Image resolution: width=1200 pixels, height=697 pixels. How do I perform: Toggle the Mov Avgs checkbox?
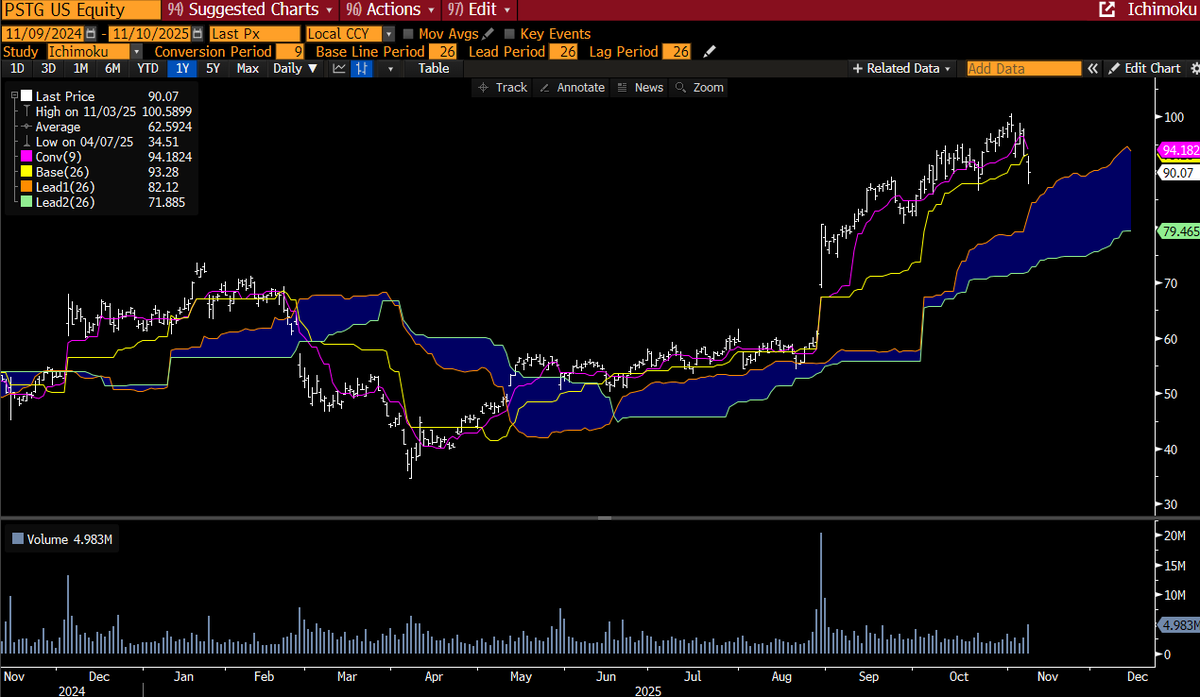click(409, 34)
